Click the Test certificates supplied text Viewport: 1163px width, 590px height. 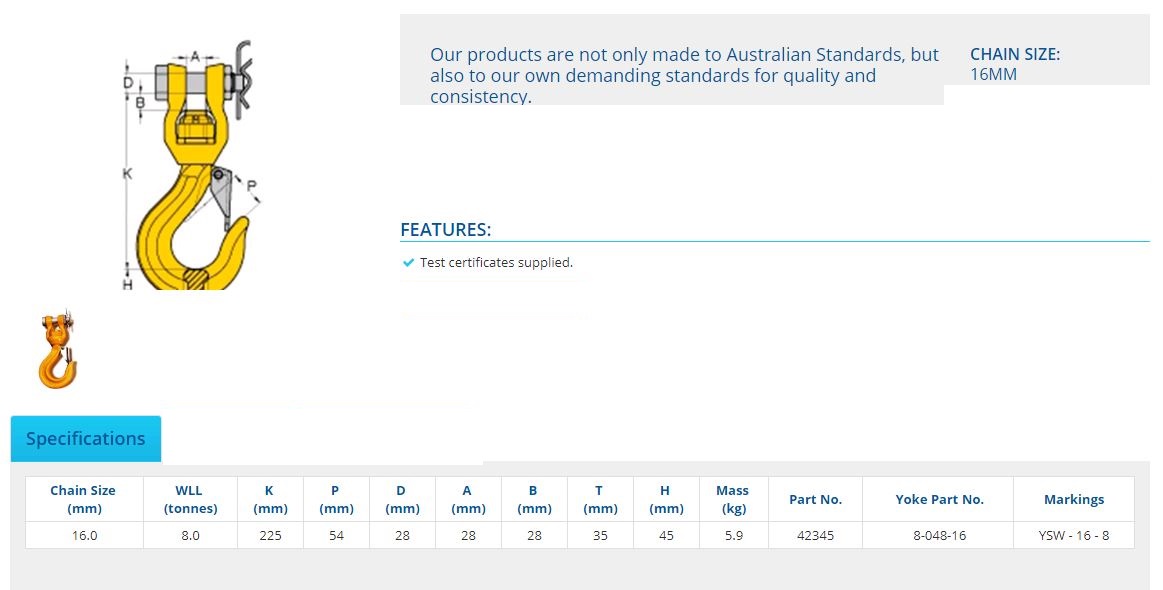[496, 263]
